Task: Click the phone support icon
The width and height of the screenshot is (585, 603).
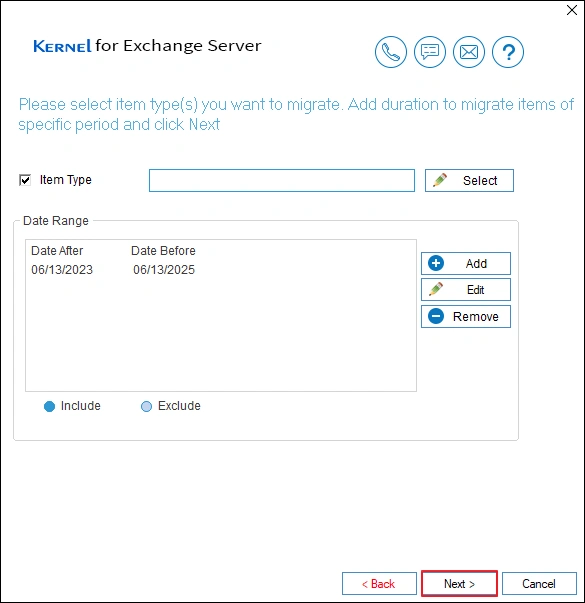Action: pyautogui.click(x=391, y=52)
